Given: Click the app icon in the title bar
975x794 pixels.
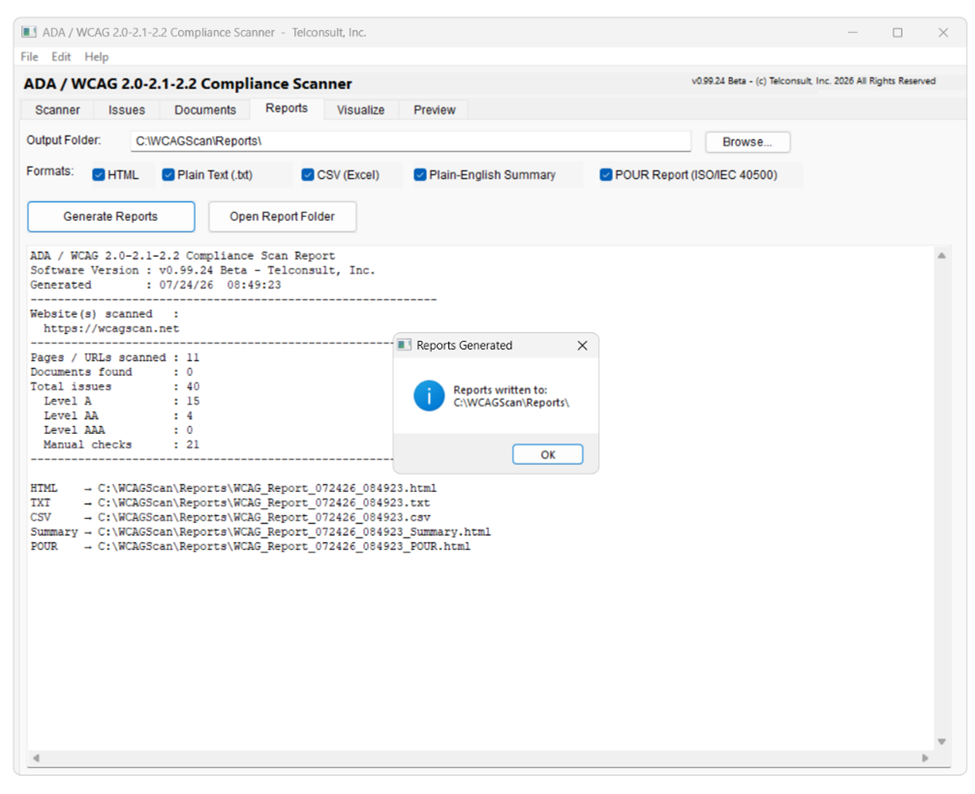Looking at the screenshot, I should point(29,32).
